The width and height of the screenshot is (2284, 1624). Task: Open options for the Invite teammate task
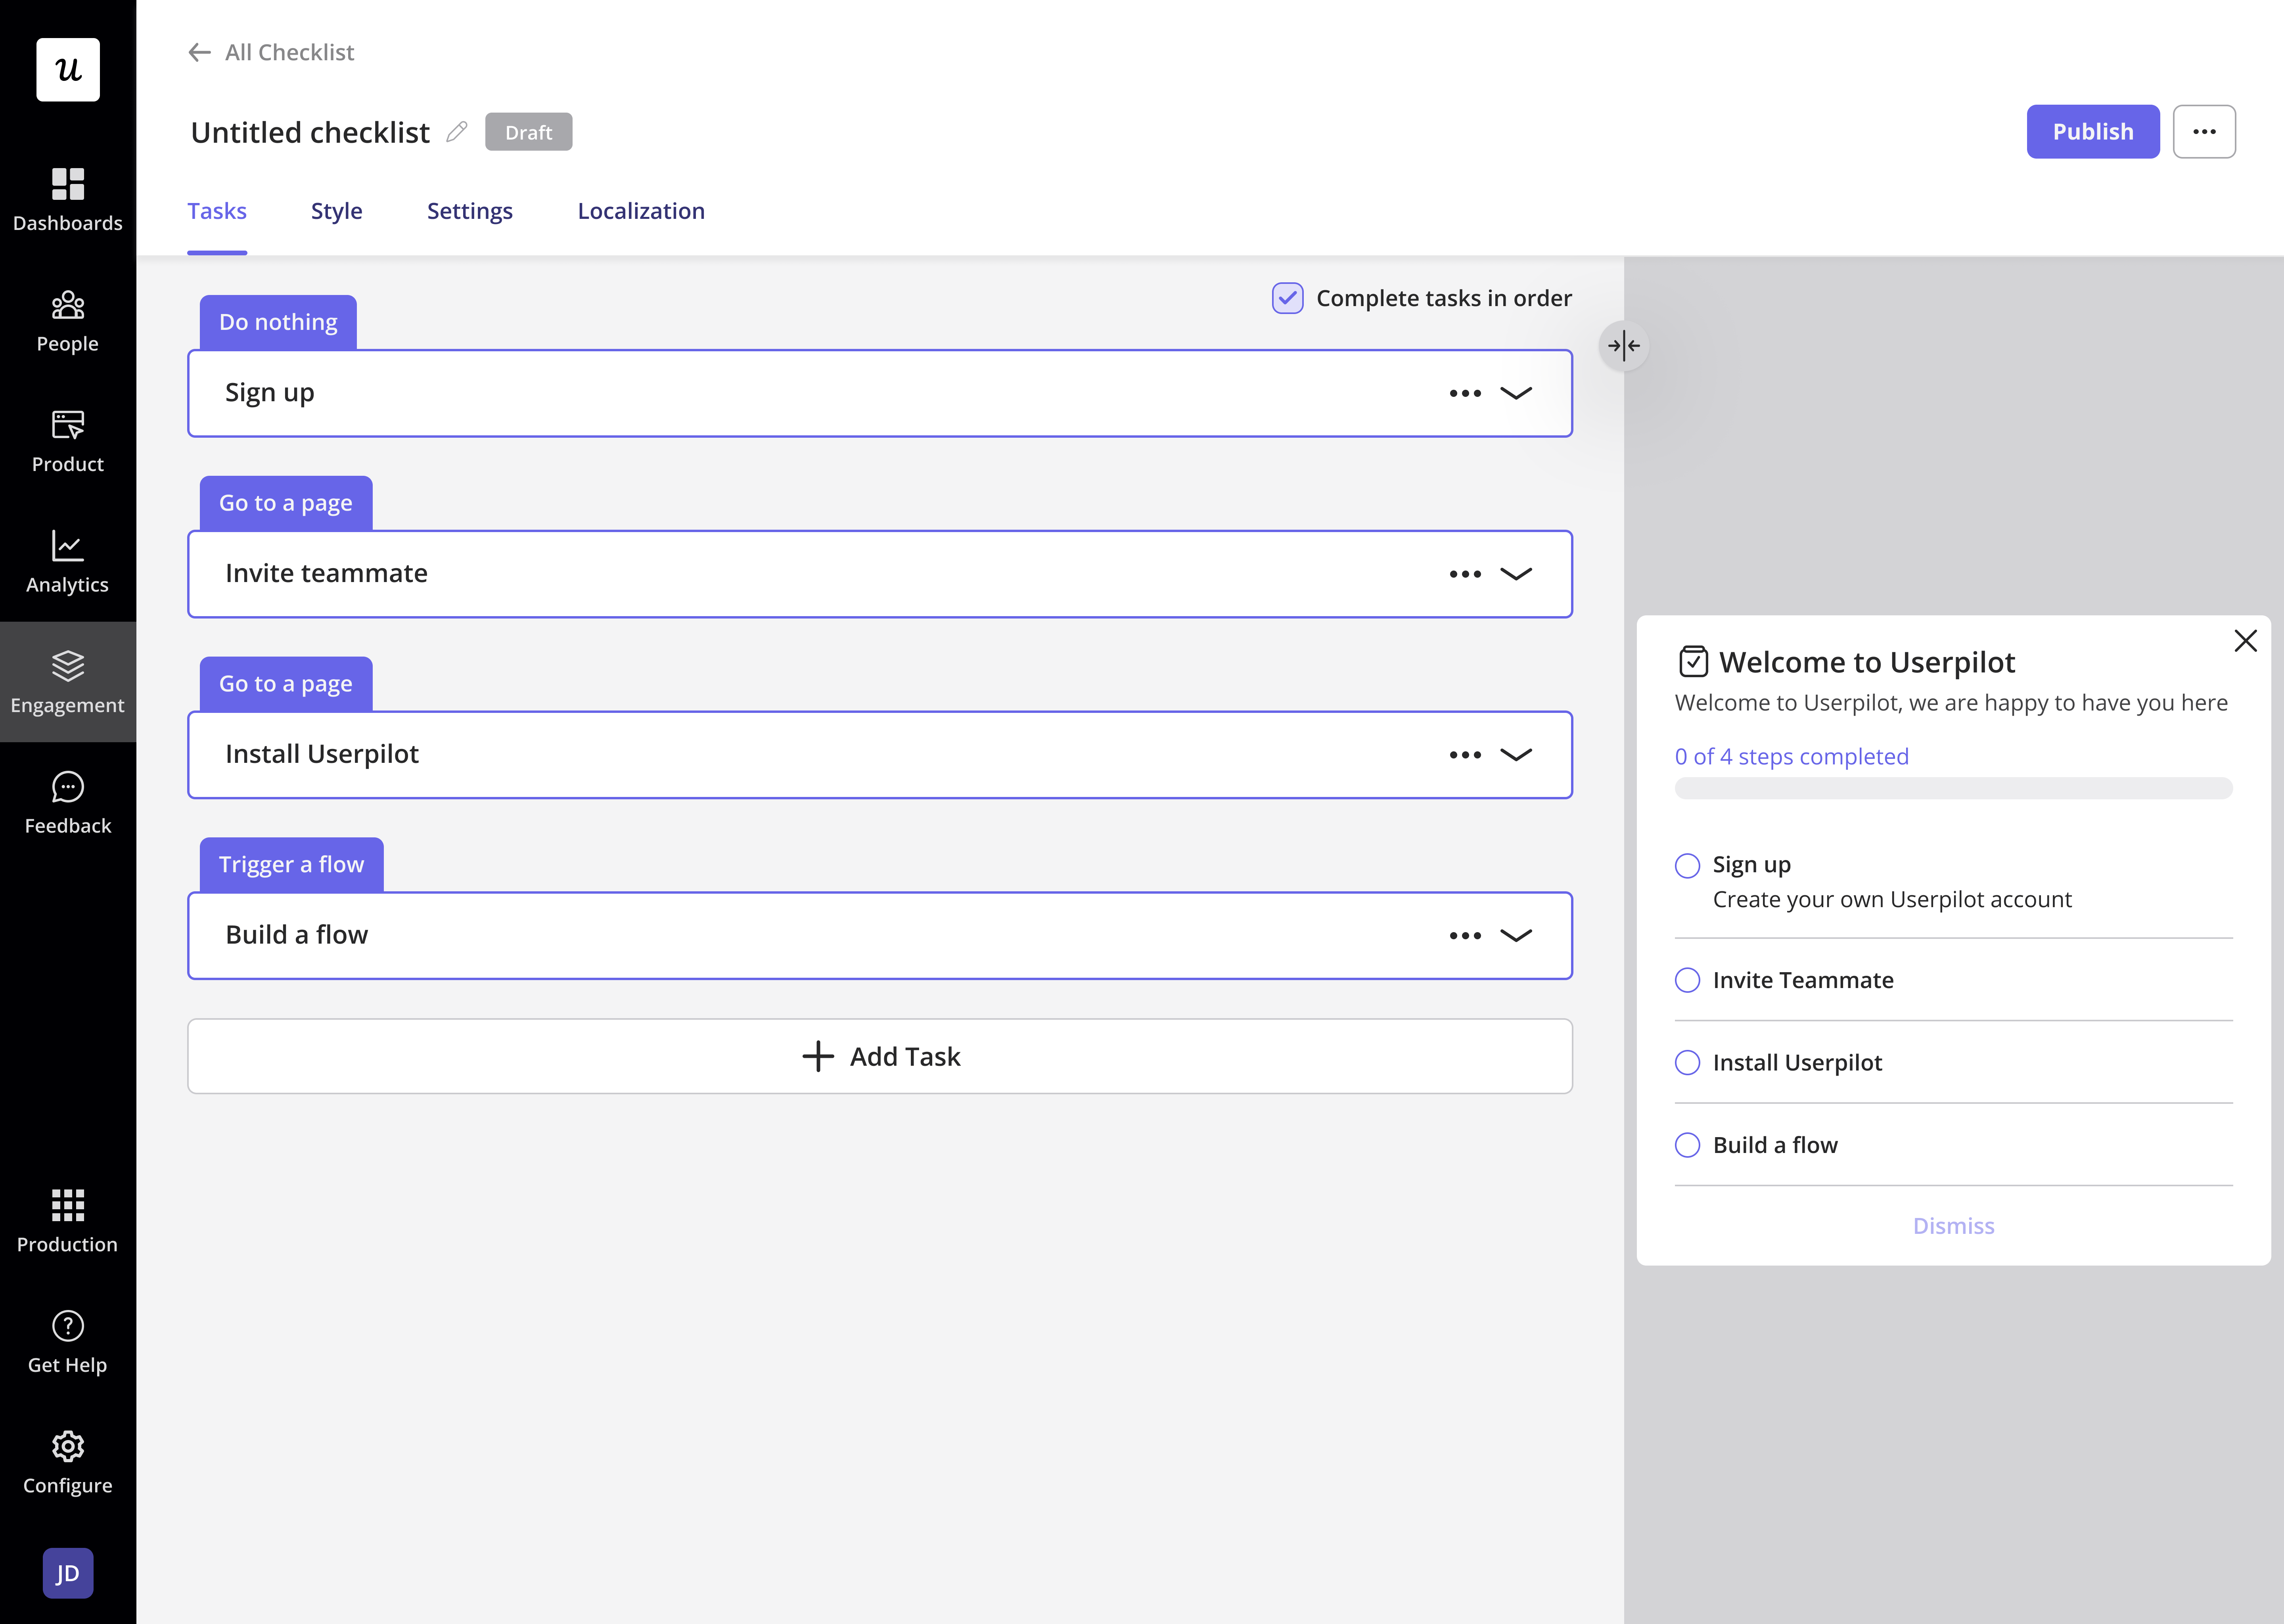[1465, 574]
